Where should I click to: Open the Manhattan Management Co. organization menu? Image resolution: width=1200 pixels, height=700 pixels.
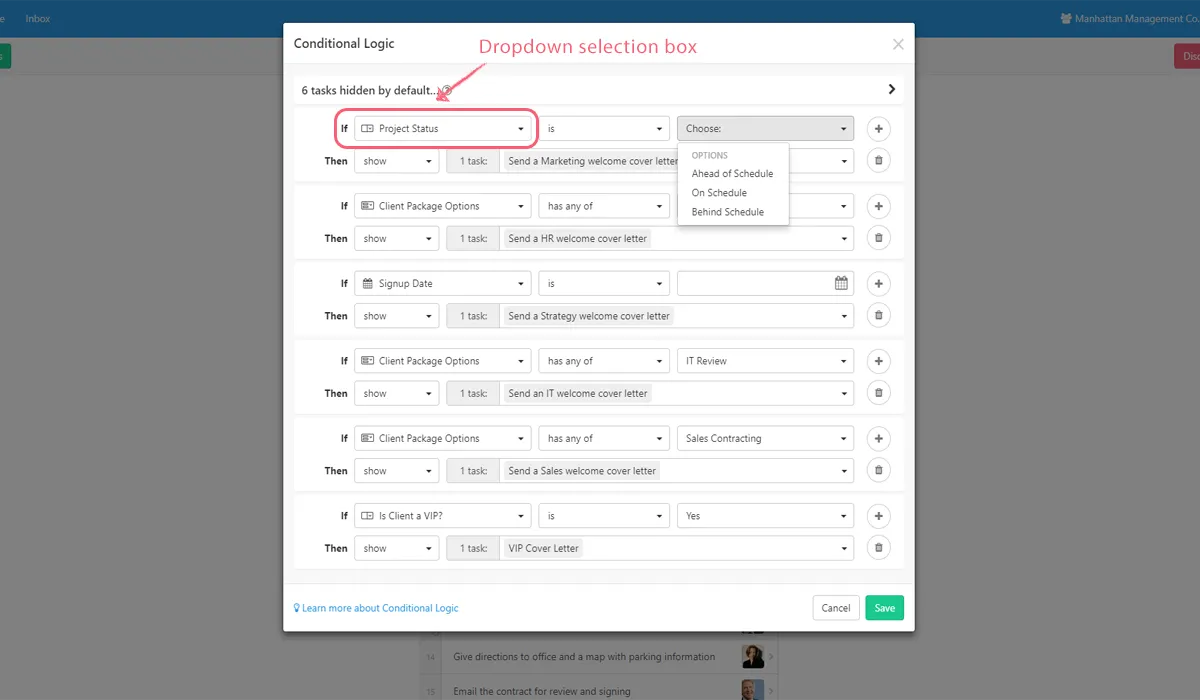[x=1129, y=19]
